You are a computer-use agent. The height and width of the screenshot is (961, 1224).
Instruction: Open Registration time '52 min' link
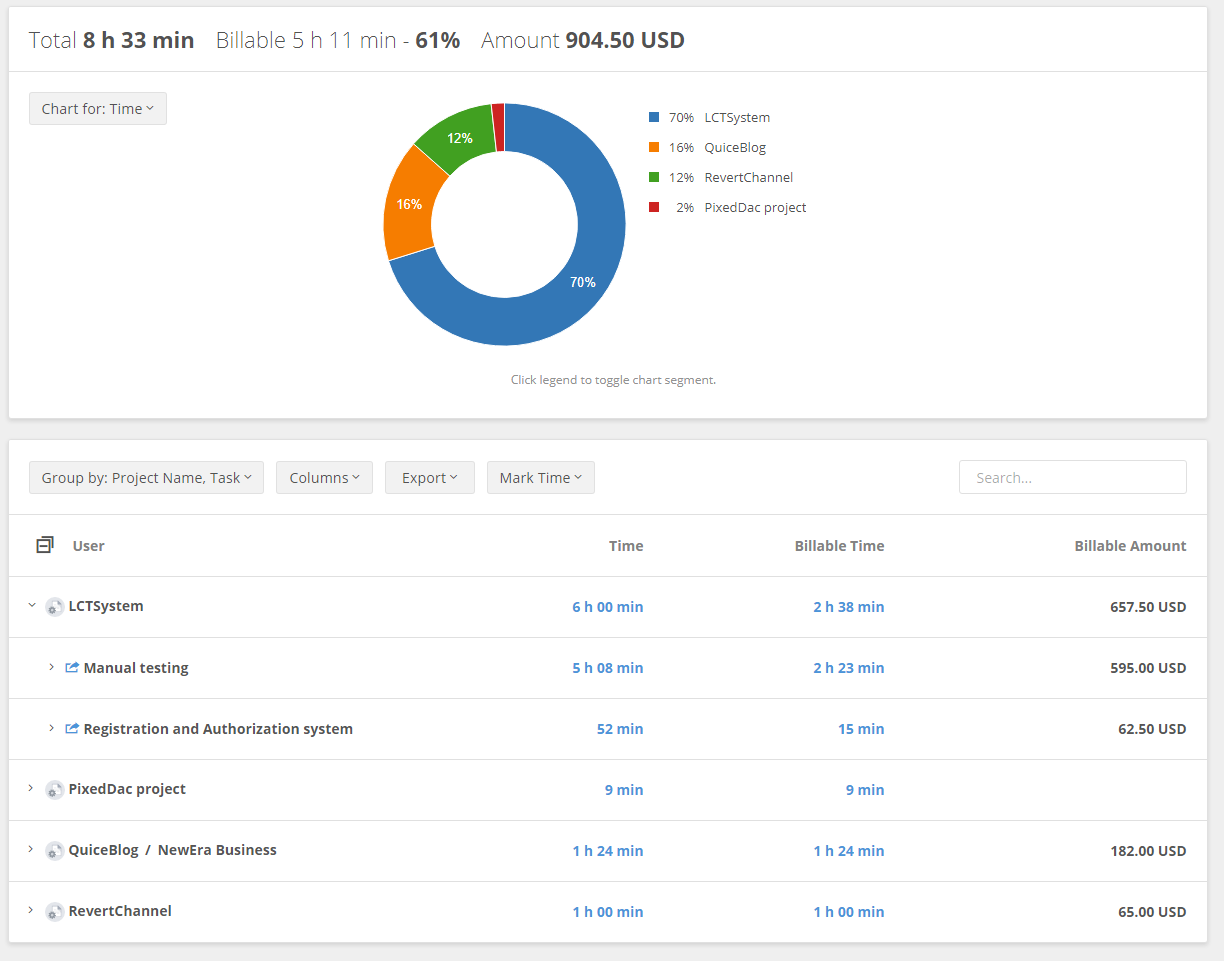[x=620, y=729]
